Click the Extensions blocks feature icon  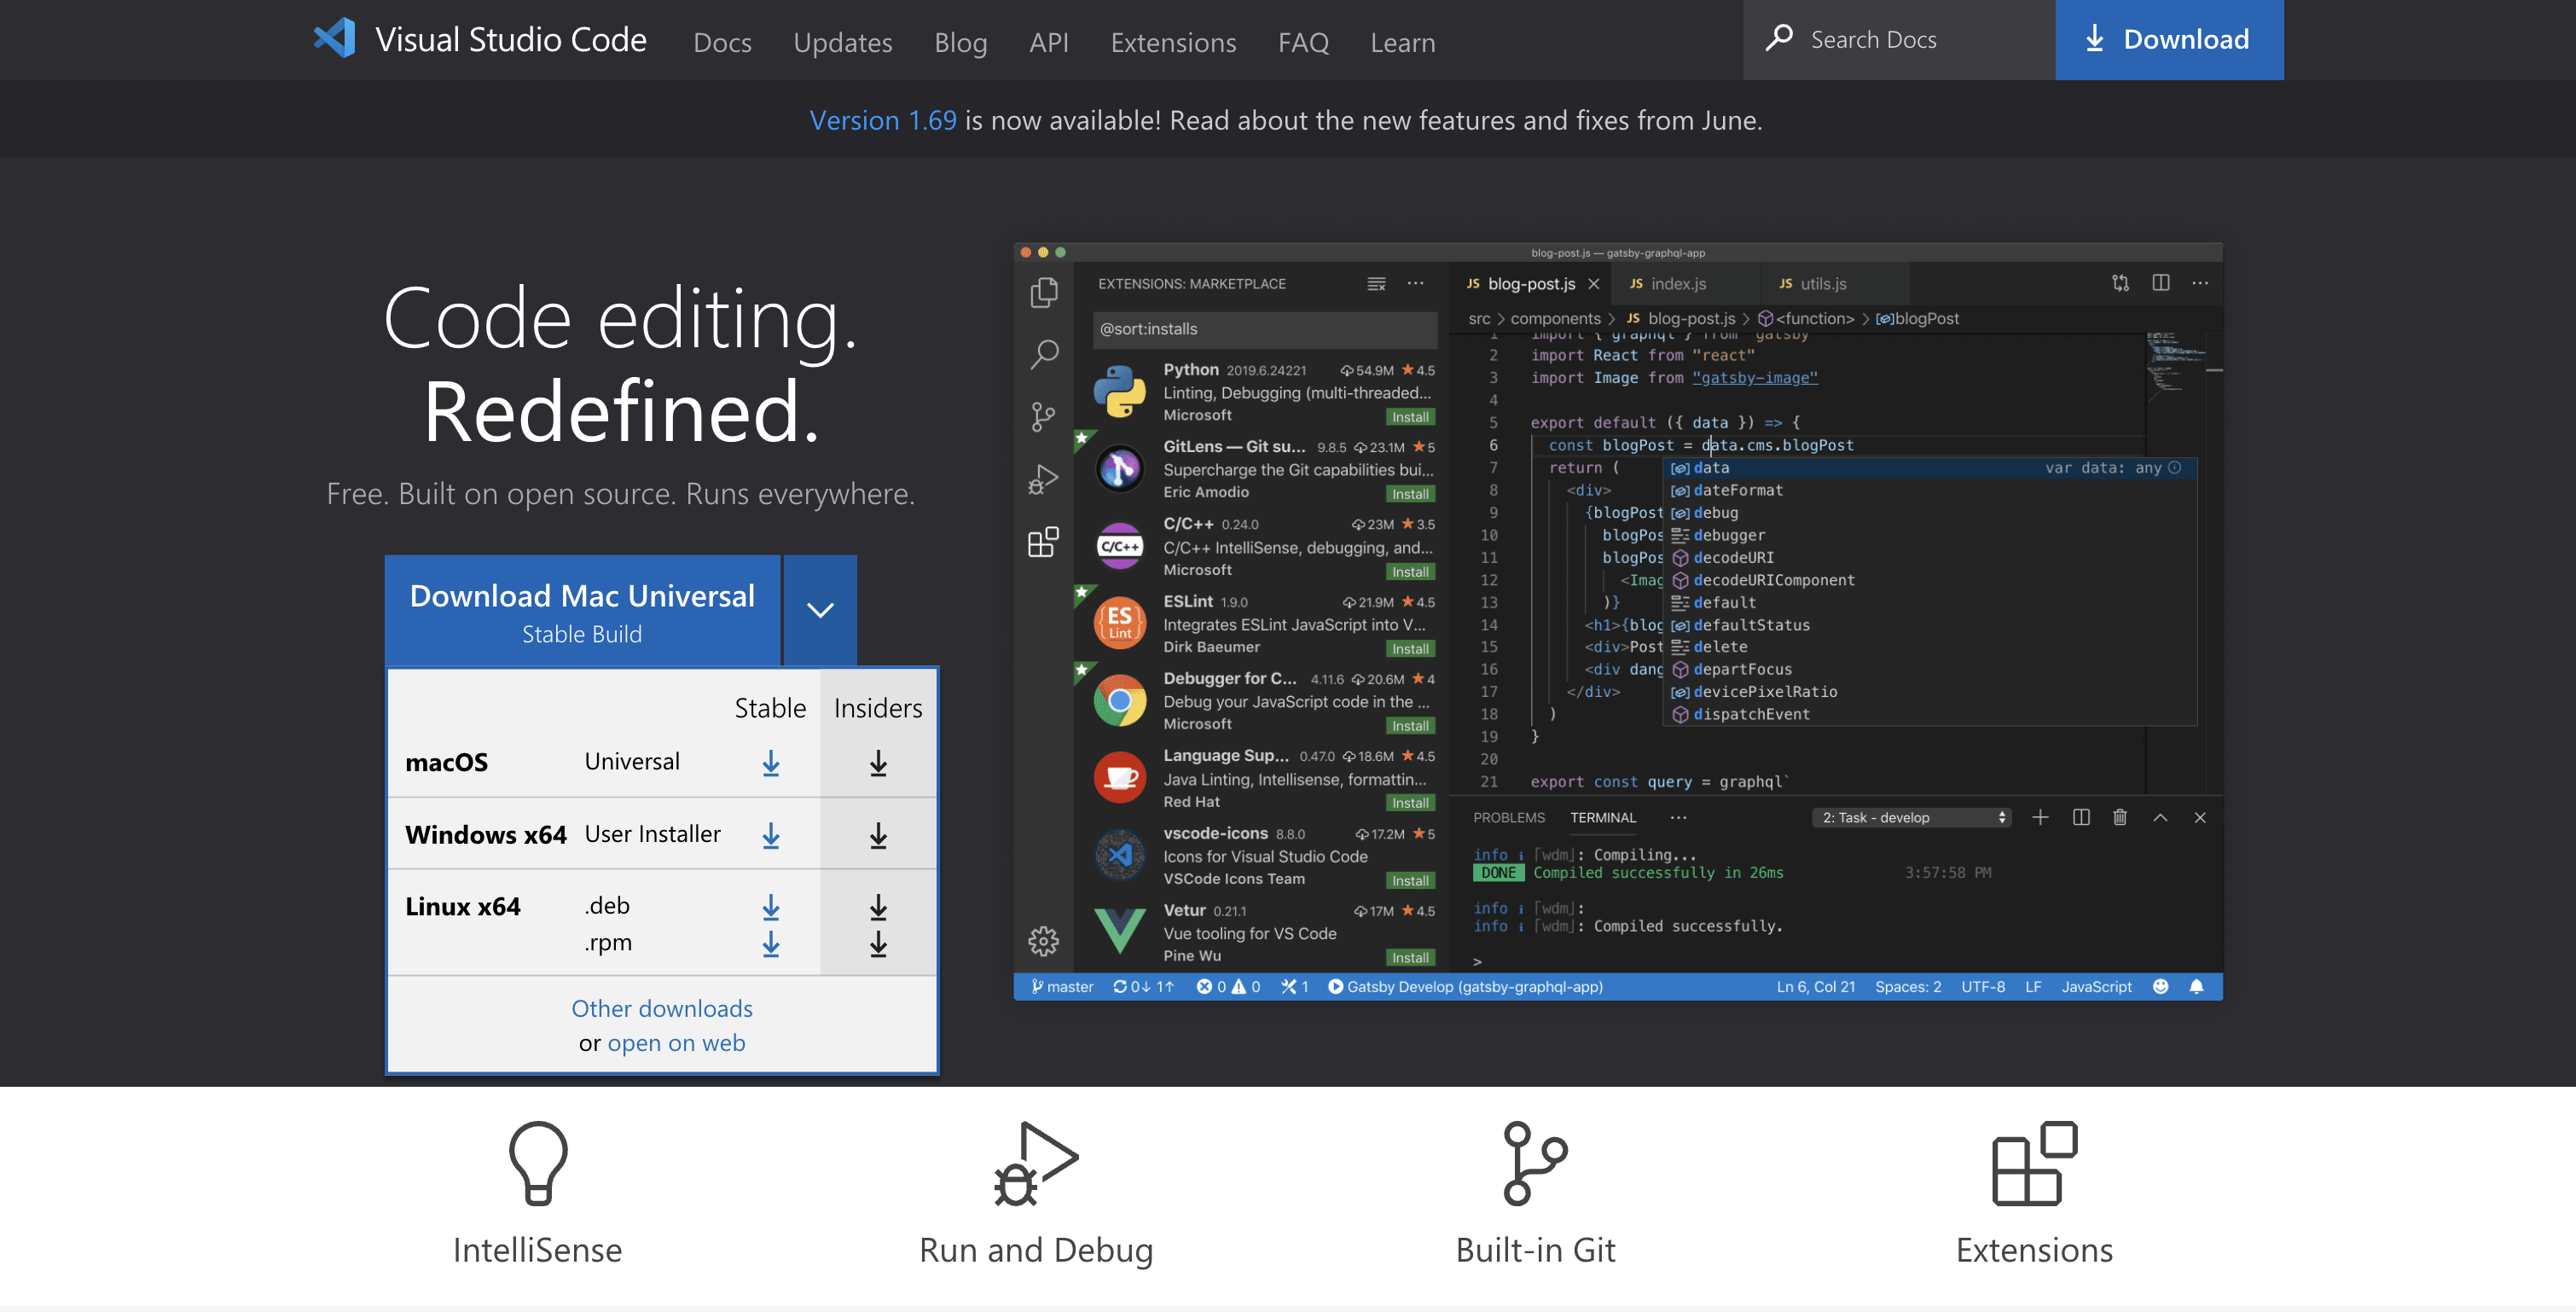pyautogui.click(x=2034, y=1163)
